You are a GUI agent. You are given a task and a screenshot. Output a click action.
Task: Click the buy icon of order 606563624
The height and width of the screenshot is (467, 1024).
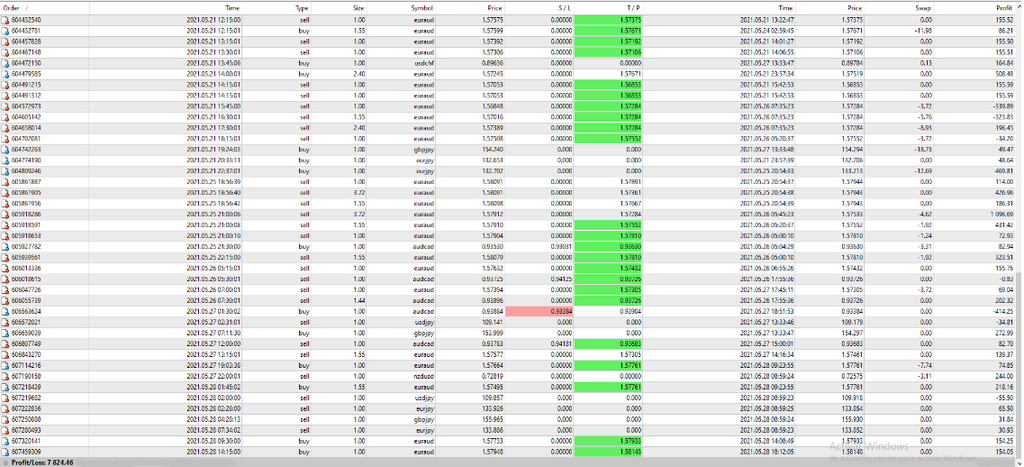(x=5, y=311)
